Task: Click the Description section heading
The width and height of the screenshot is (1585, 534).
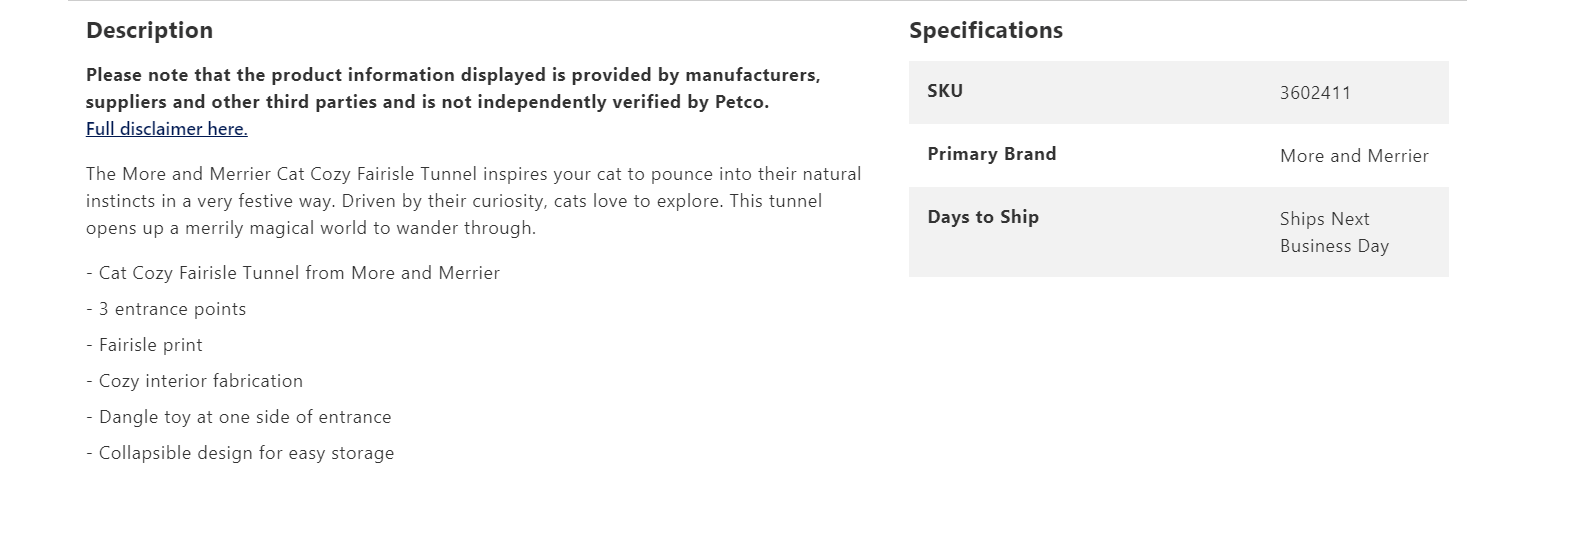Action: tap(149, 31)
